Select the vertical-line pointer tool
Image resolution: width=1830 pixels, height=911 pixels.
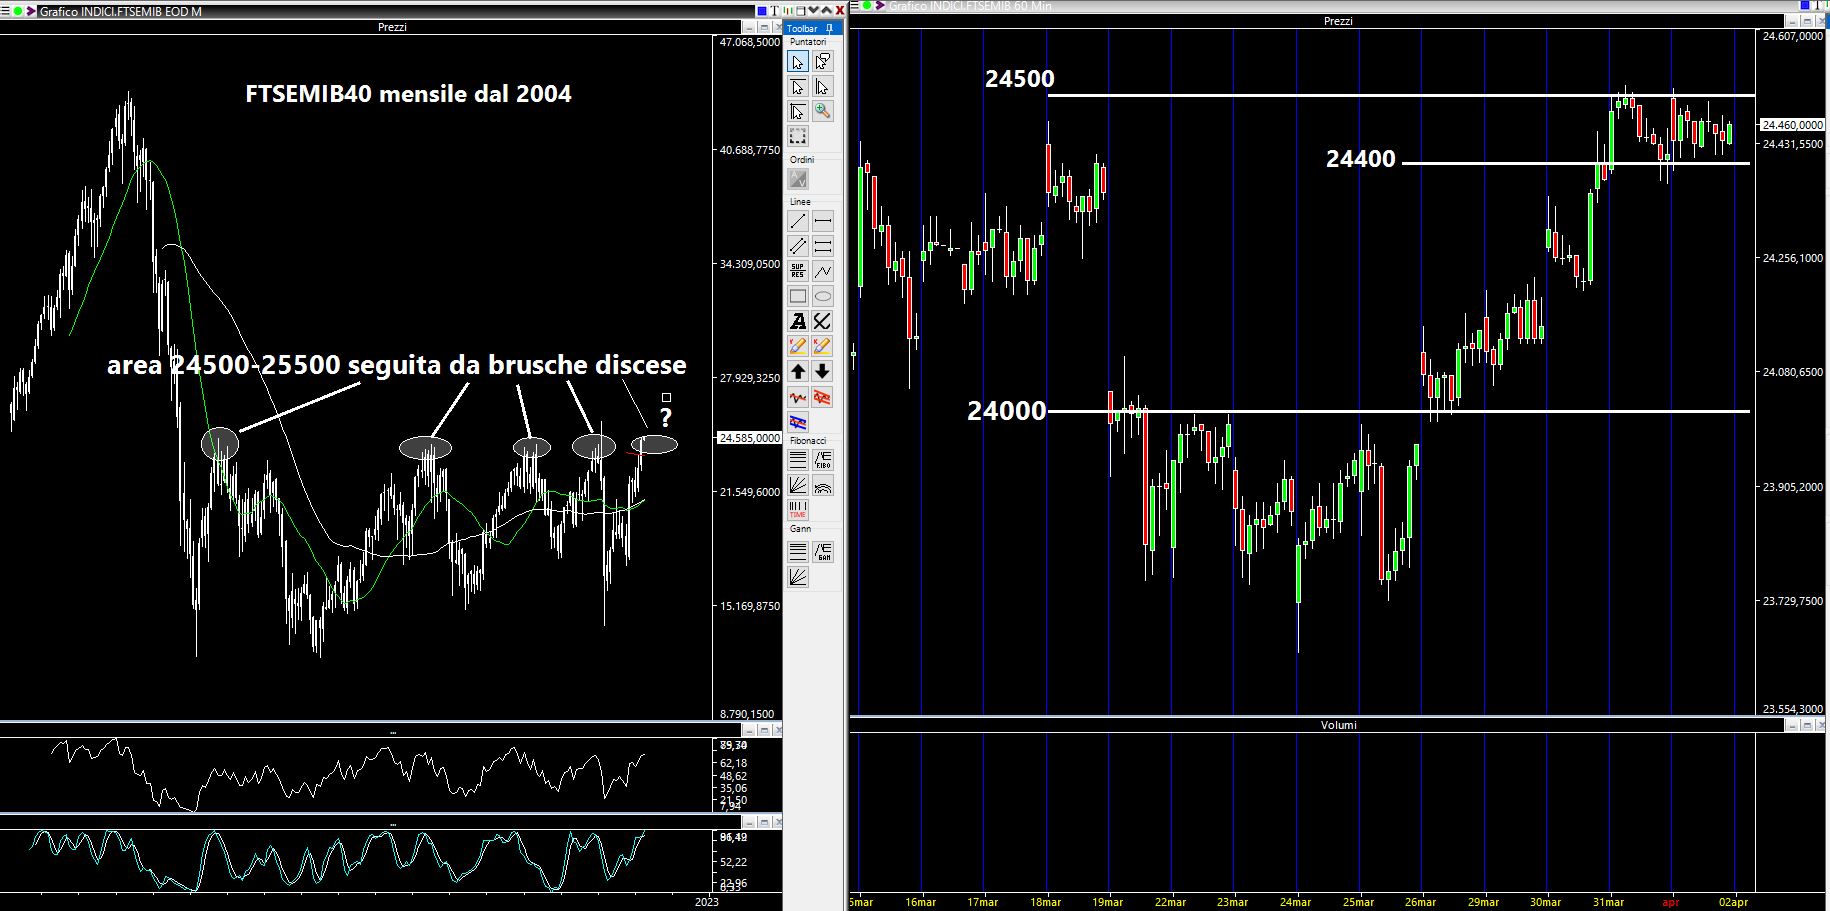pos(822,87)
